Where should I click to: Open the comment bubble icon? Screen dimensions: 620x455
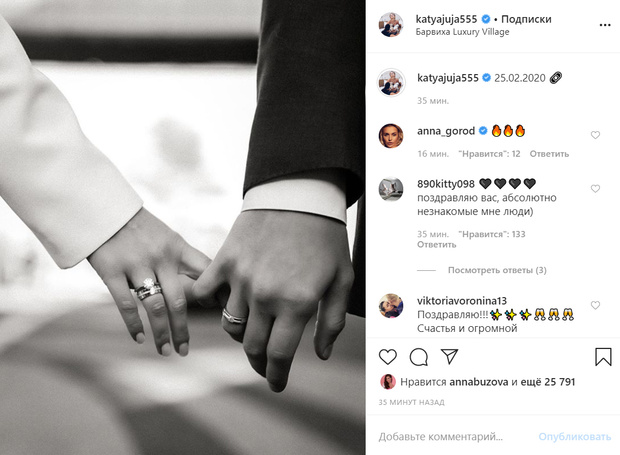pyautogui.click(x=418, y=357)
